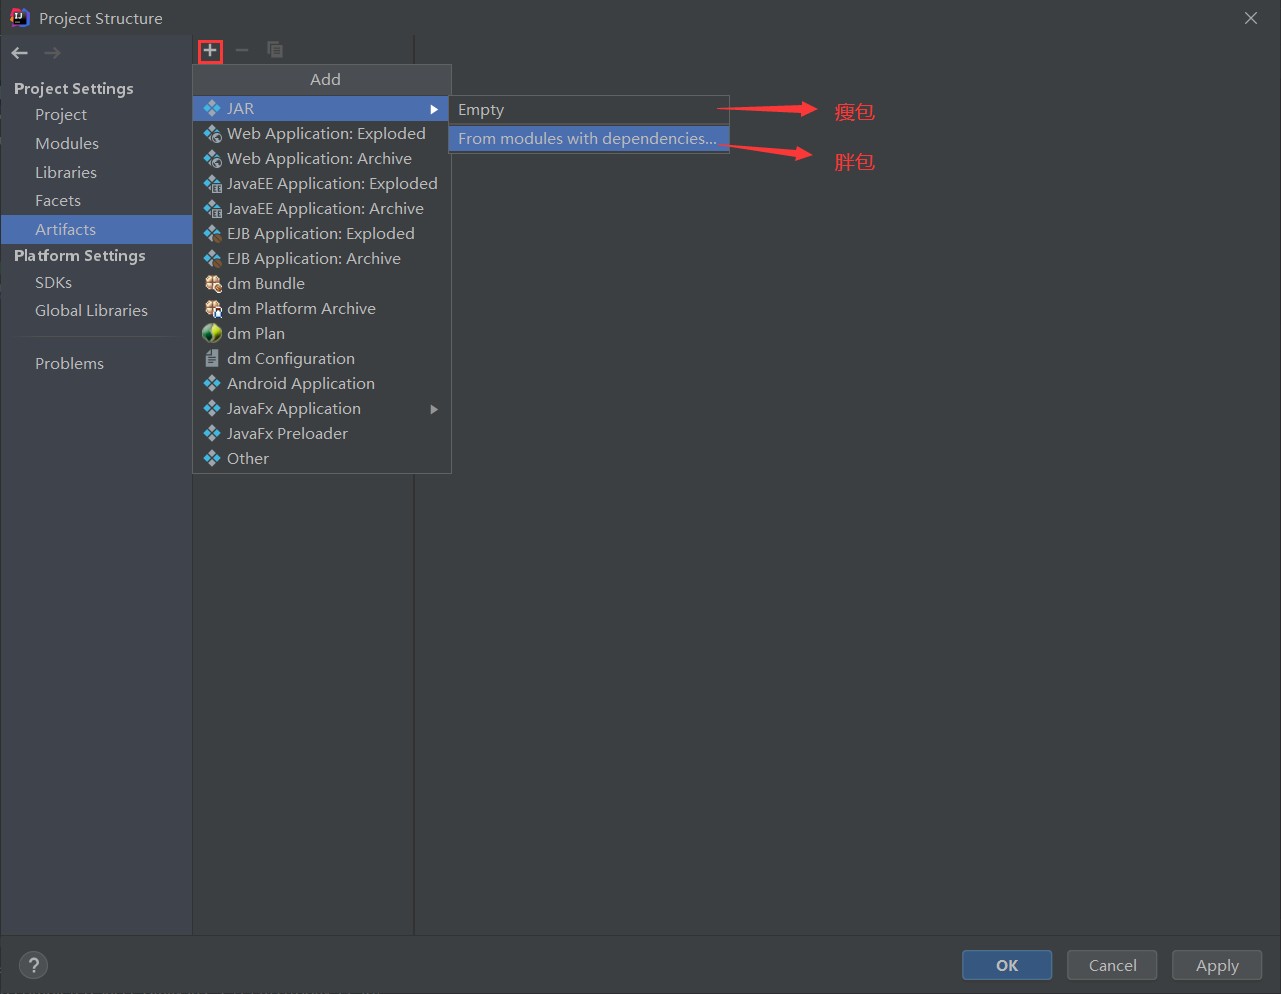Click the JavaFx Application icon

coord(212,409)
